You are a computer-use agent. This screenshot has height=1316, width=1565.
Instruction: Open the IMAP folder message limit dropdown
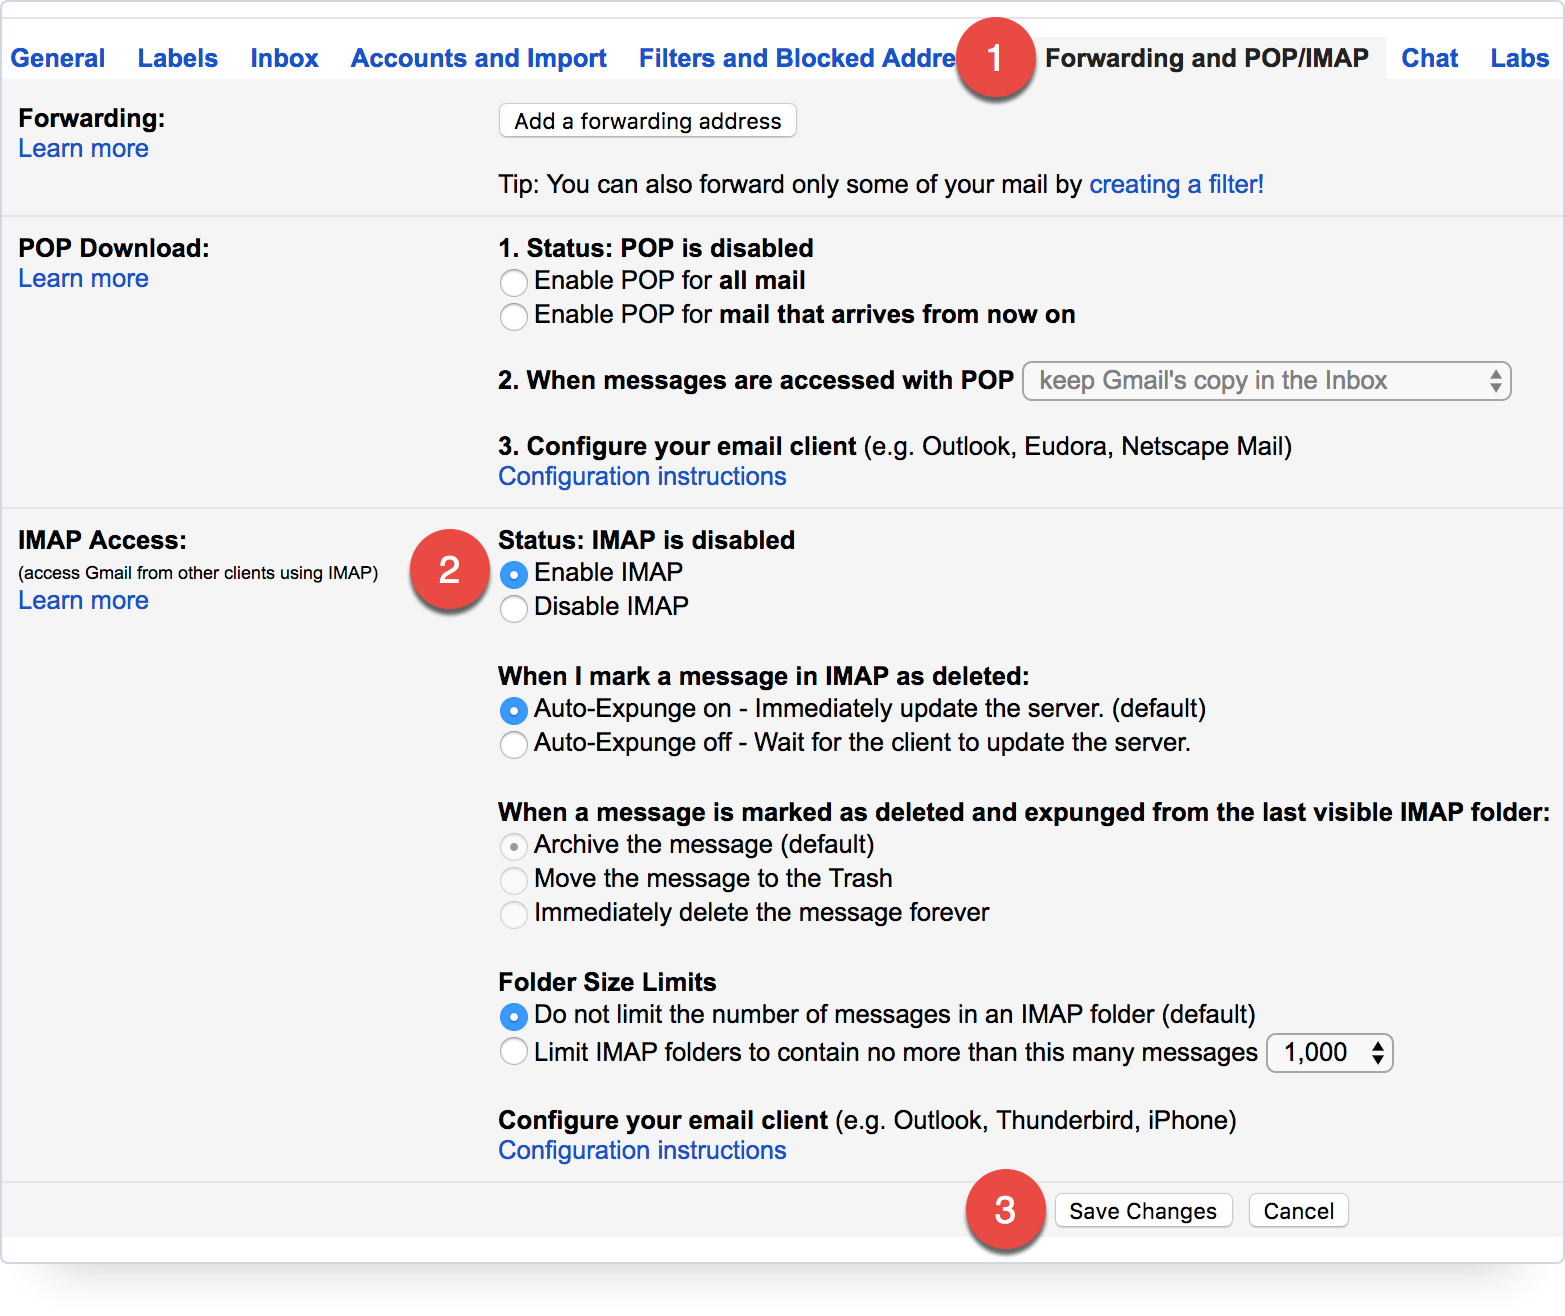[1329, 1052]
